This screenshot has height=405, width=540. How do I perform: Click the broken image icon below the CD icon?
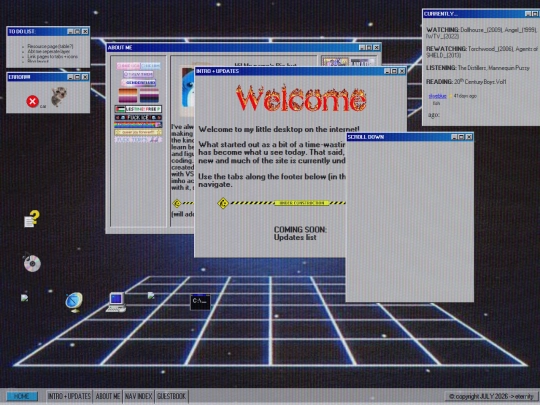pyautogui.click(x=24, y=298)
